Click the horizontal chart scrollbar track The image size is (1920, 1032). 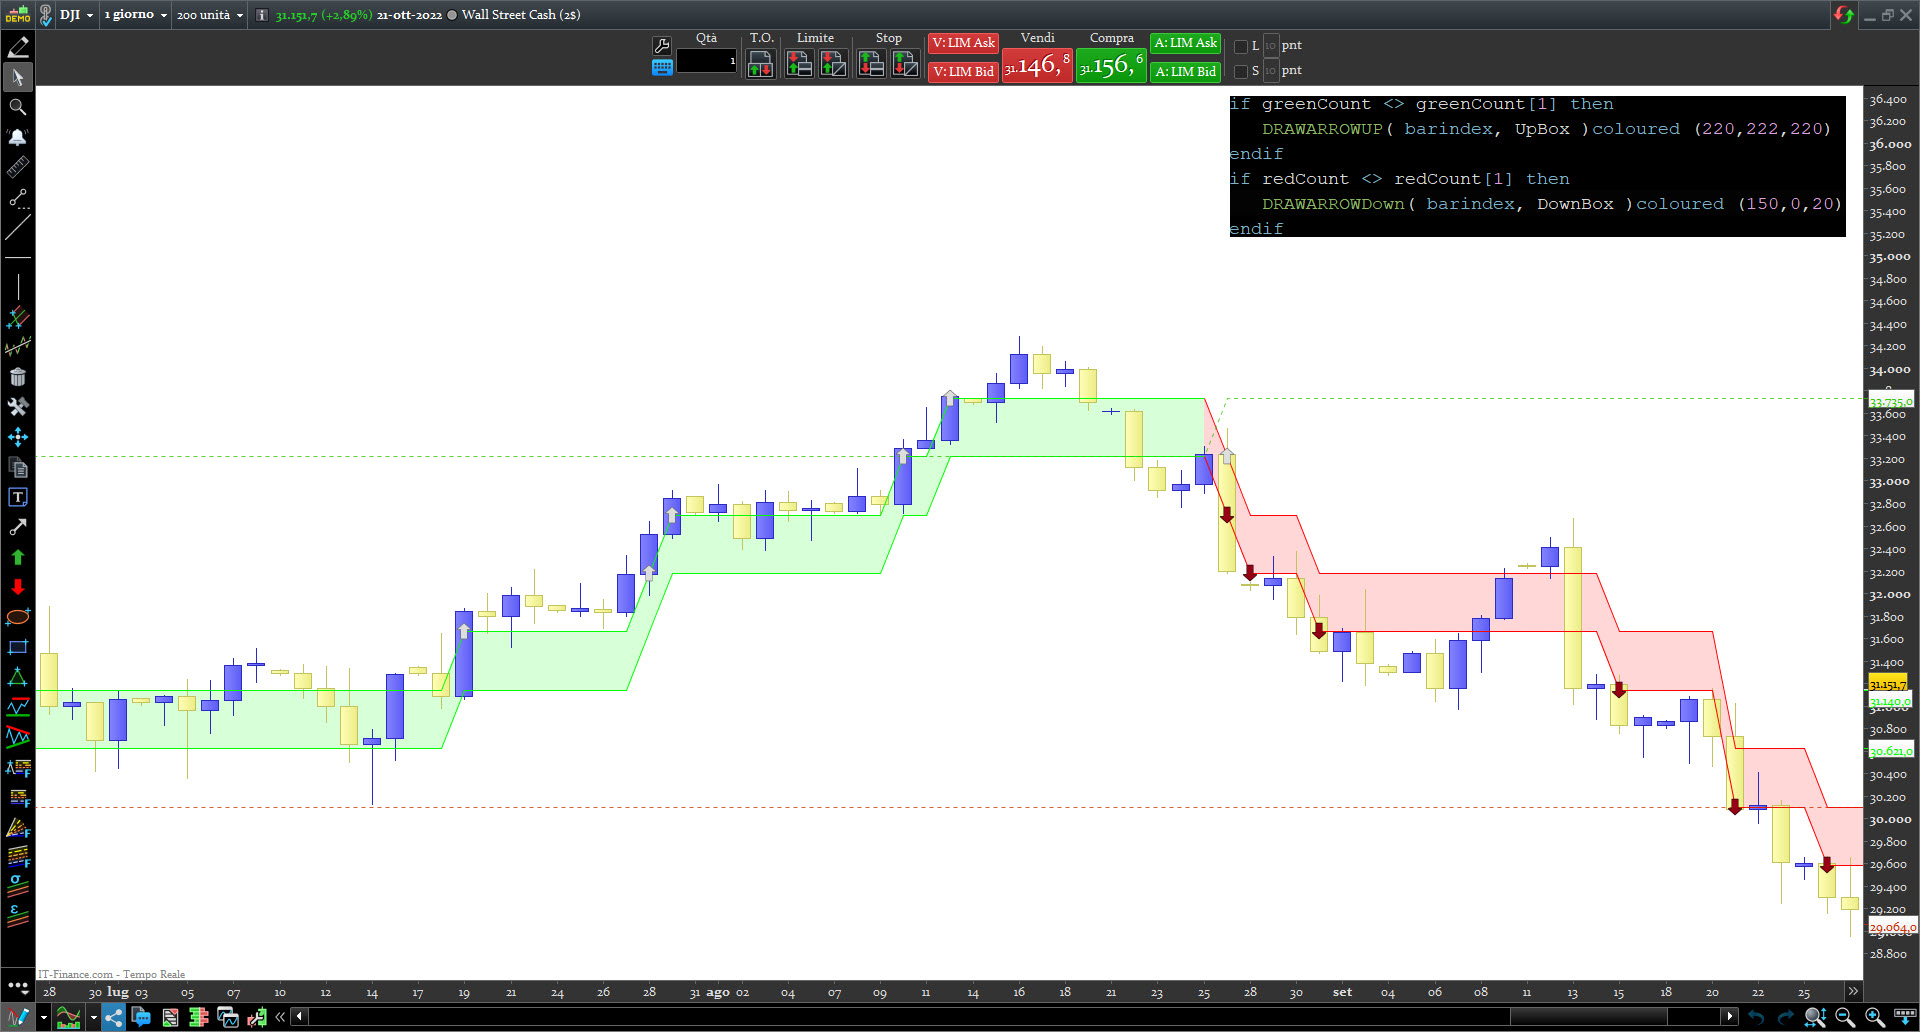click(x=1013, y=1017)
